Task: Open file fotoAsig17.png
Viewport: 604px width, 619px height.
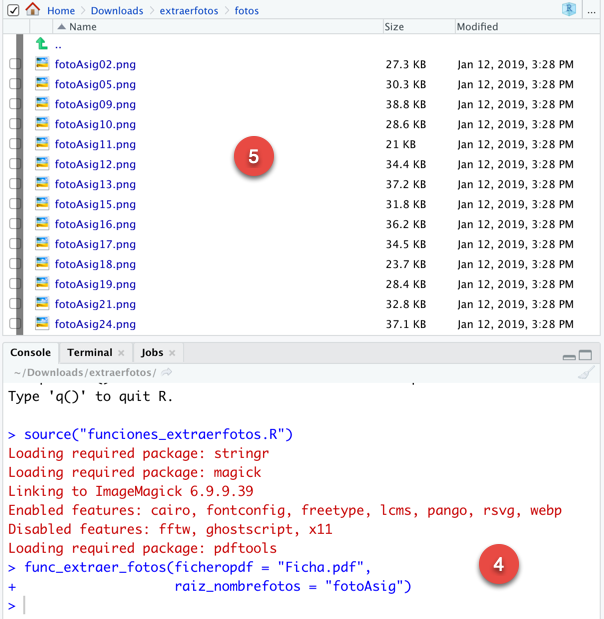Action: [x=95, y=244]
